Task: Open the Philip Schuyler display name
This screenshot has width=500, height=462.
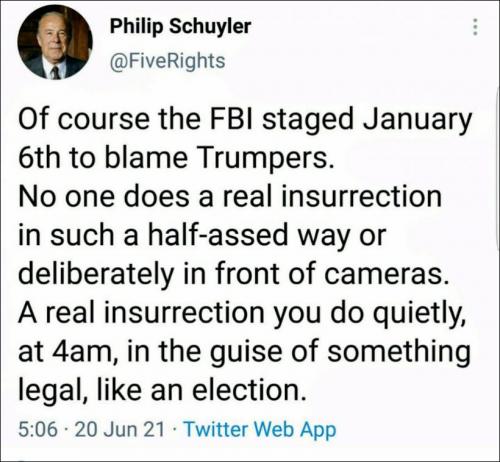Action: [180, 27]
